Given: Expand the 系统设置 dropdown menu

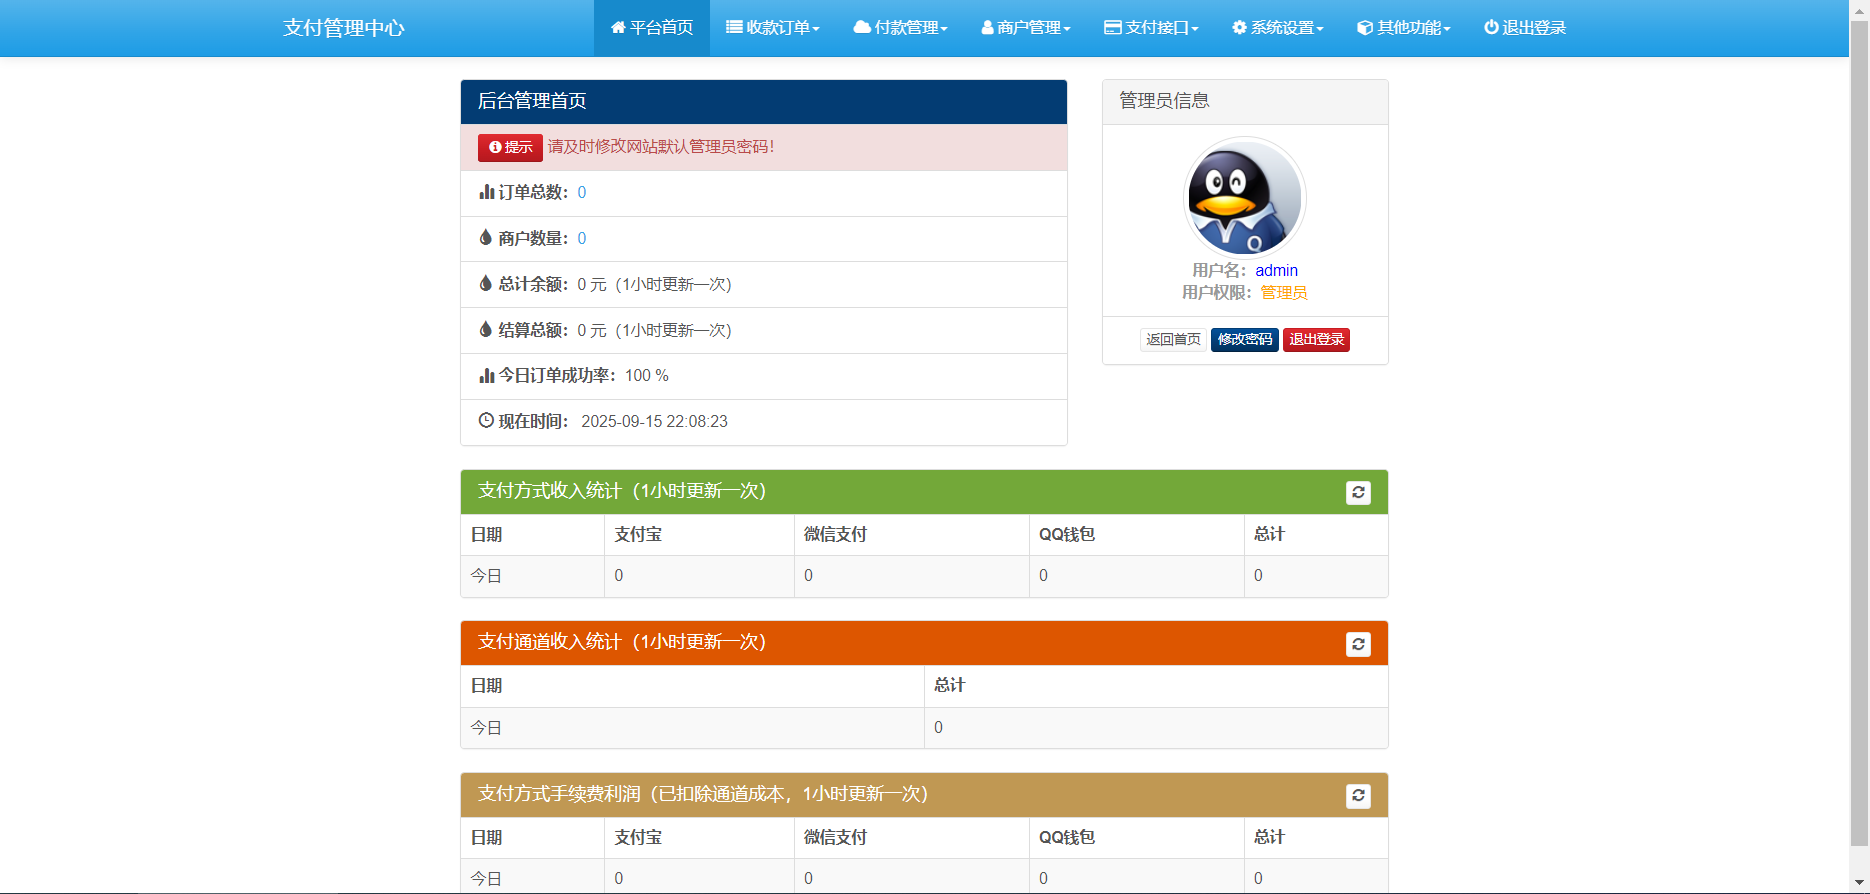Looking at the screenshot, I should point(1278,28).
